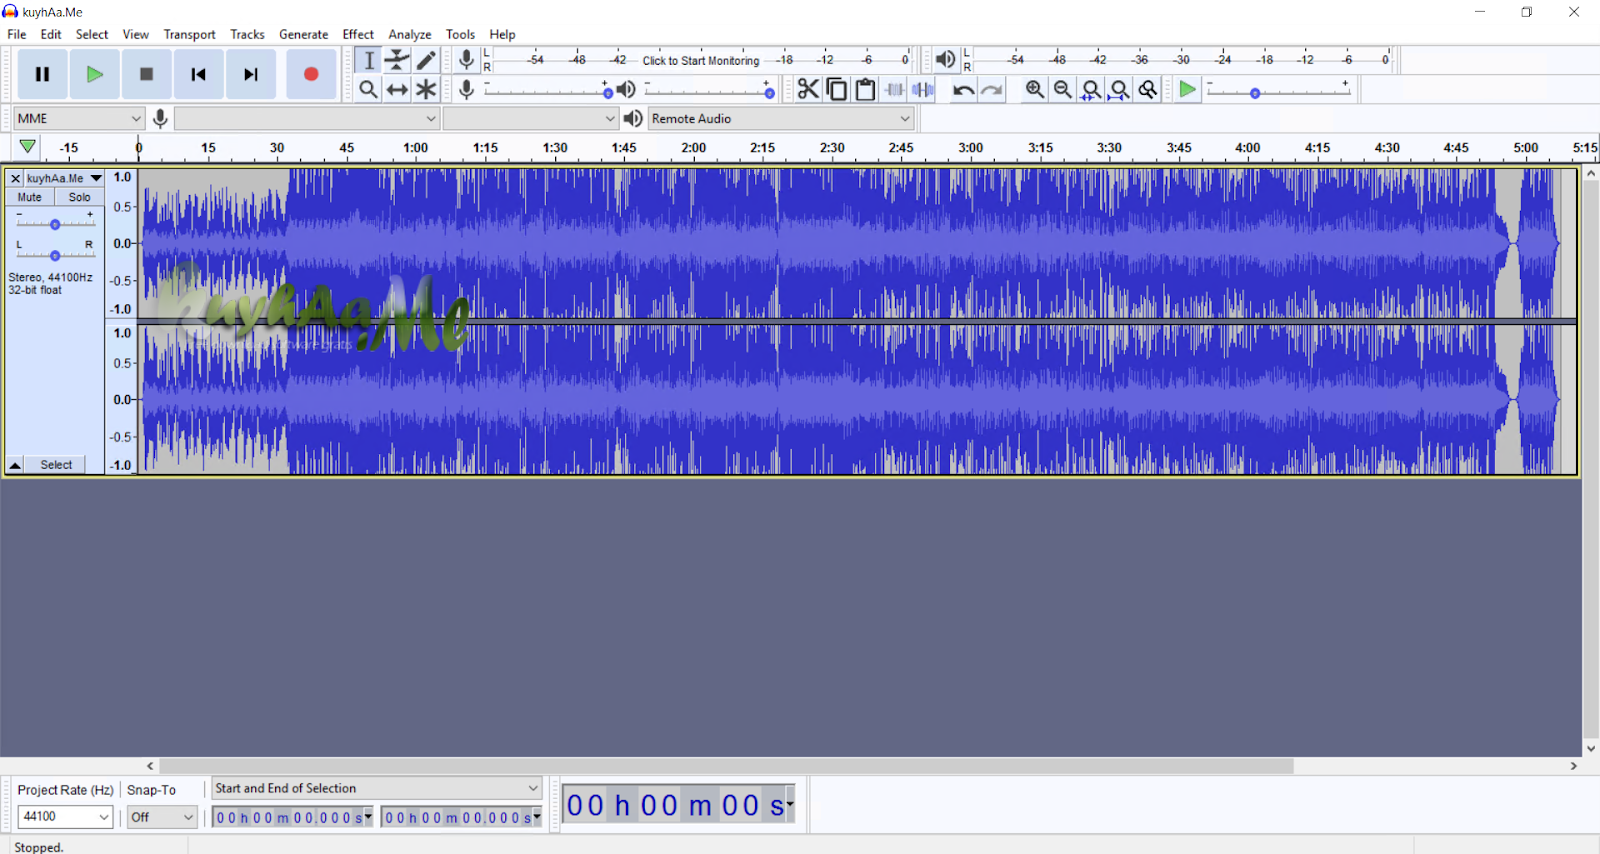Viewport: 1600px width, 854px height.
Task: Open the Effect menu
Action: click(x=358, y=34)
